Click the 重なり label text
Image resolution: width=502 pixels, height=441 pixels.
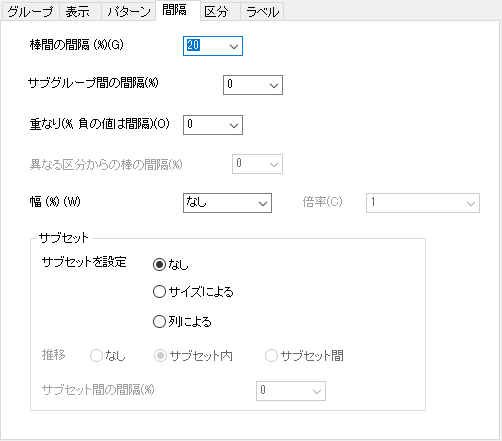tap(100, 124)
